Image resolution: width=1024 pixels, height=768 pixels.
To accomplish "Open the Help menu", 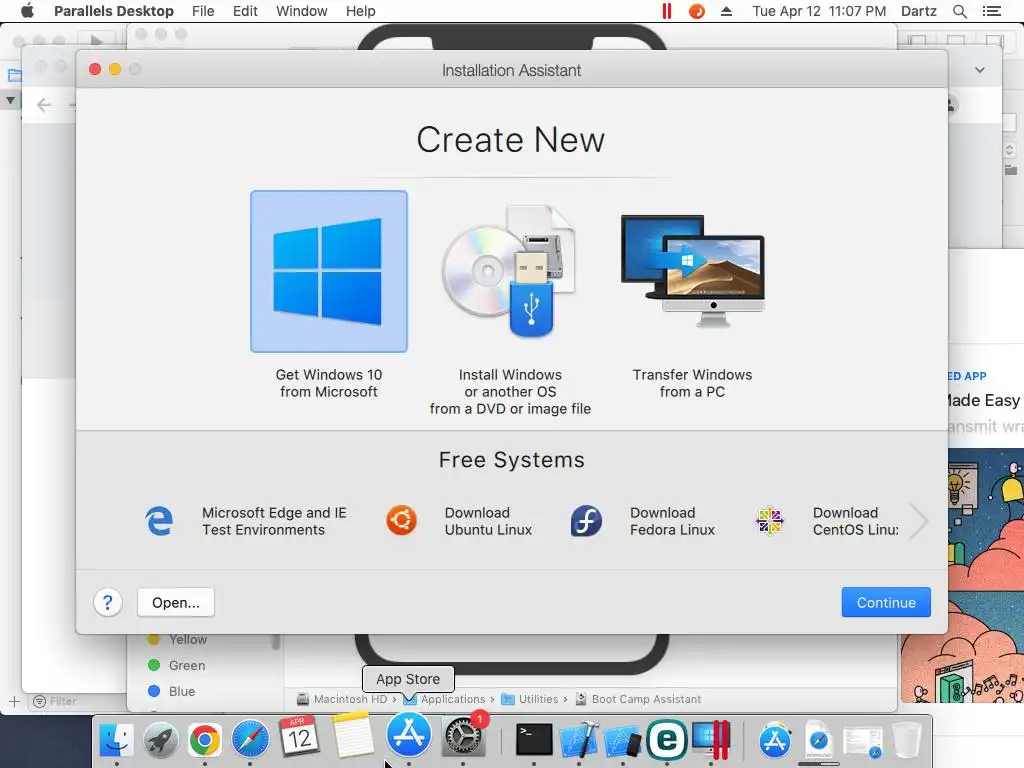I will point(360,11).
